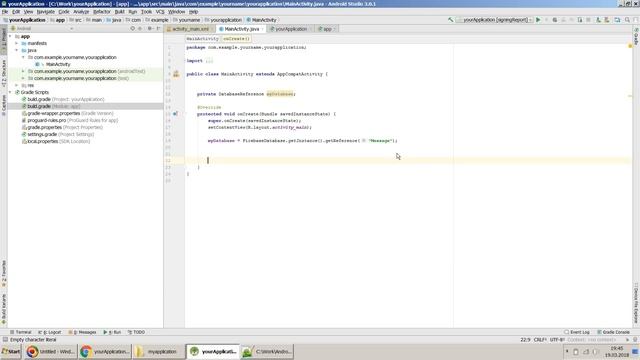The image size is (640, 360).
Task: Click the CRLF line separator in status bar
Action: tap(540, 340)
